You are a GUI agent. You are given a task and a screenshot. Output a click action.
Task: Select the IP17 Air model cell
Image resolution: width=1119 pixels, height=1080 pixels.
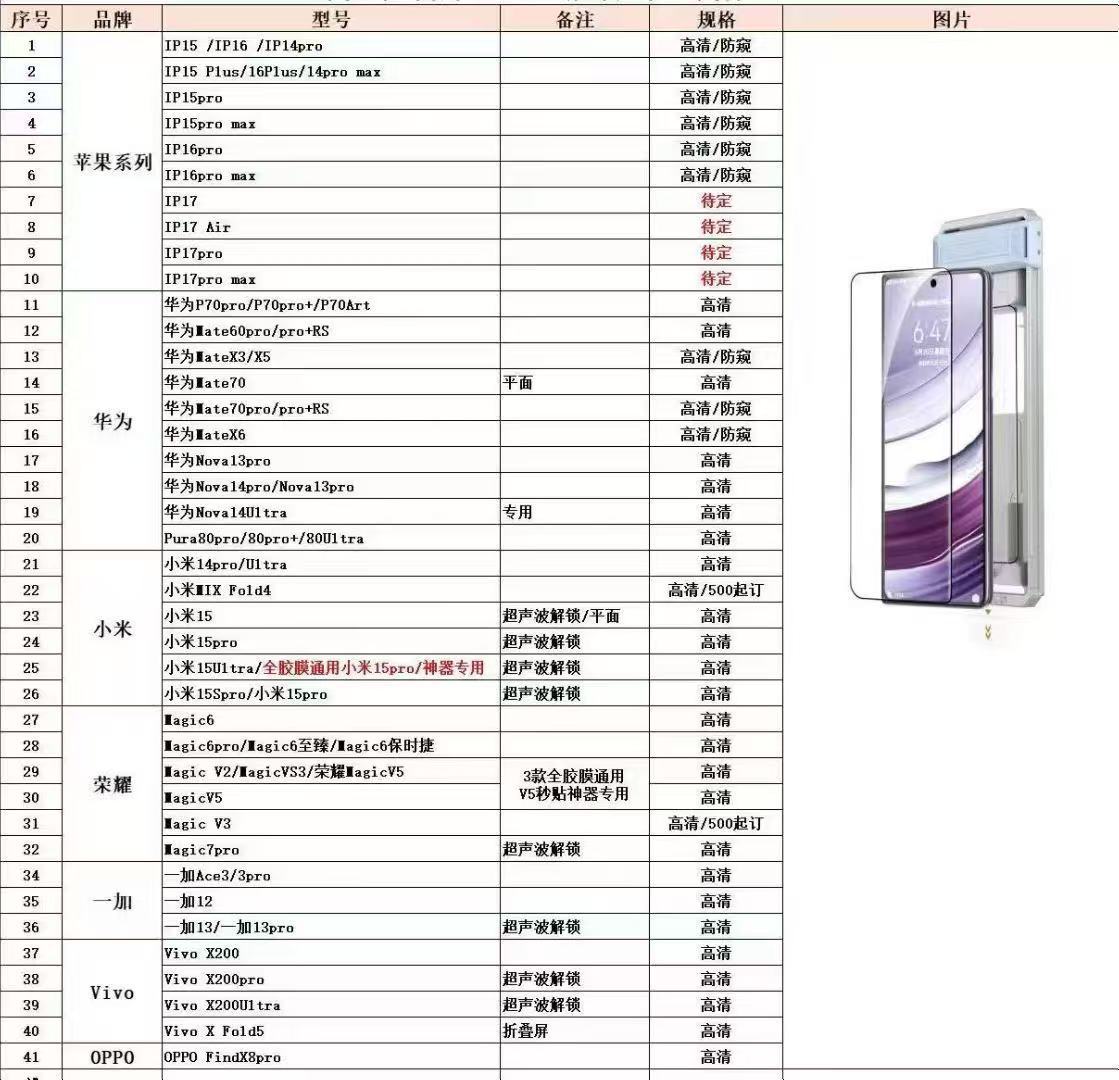331,227
